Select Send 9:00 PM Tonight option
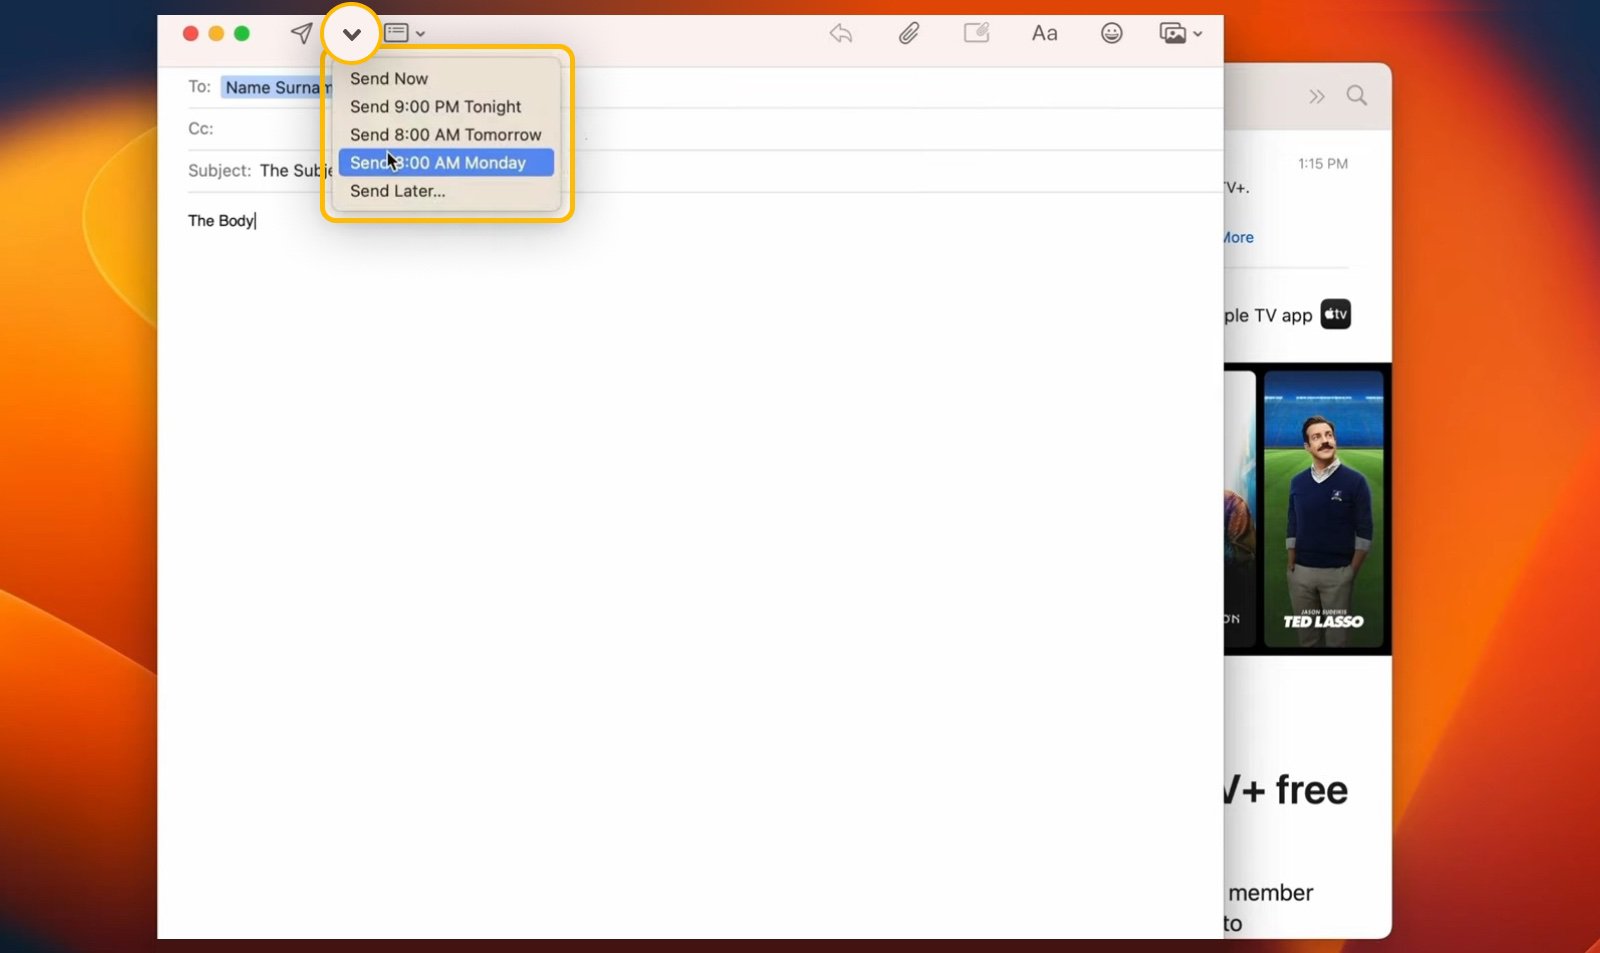 (x=435, y=106)
